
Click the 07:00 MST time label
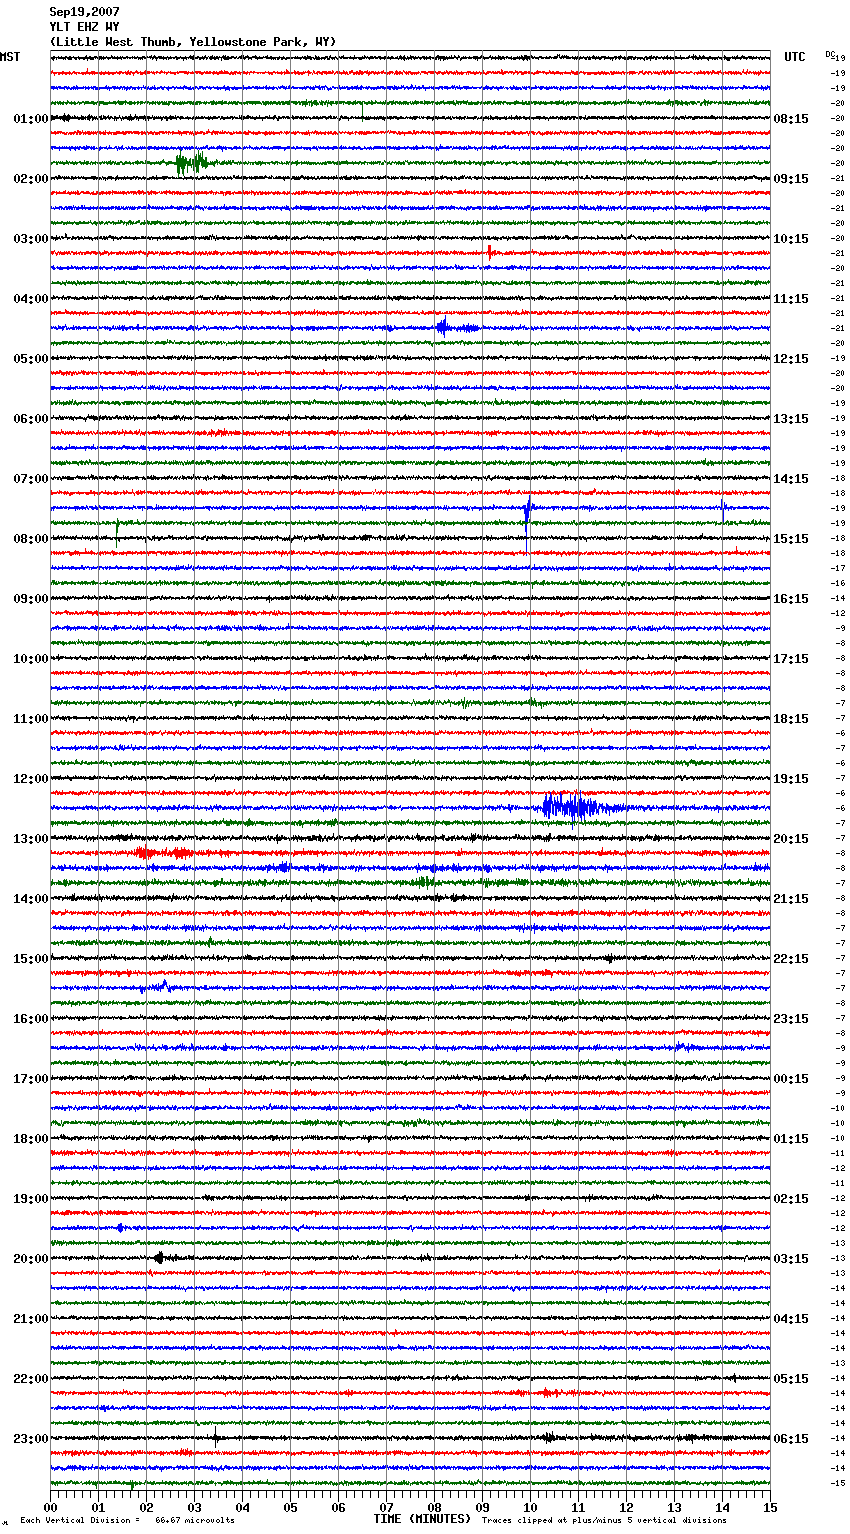point(31,479)
